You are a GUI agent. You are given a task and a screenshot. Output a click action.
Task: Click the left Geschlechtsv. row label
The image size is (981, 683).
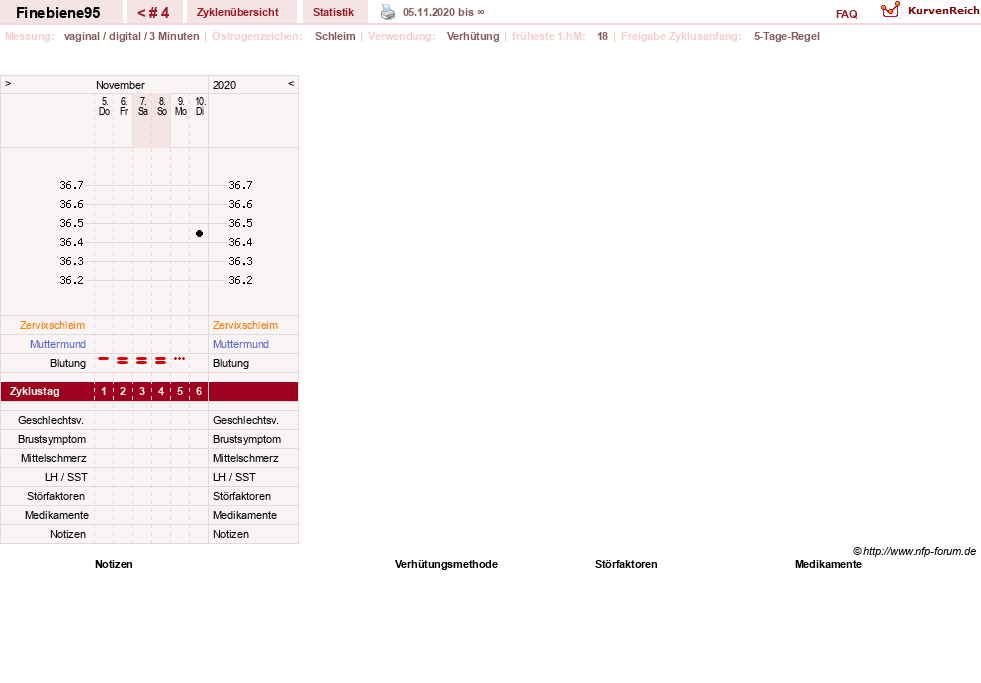coord(51,420)
